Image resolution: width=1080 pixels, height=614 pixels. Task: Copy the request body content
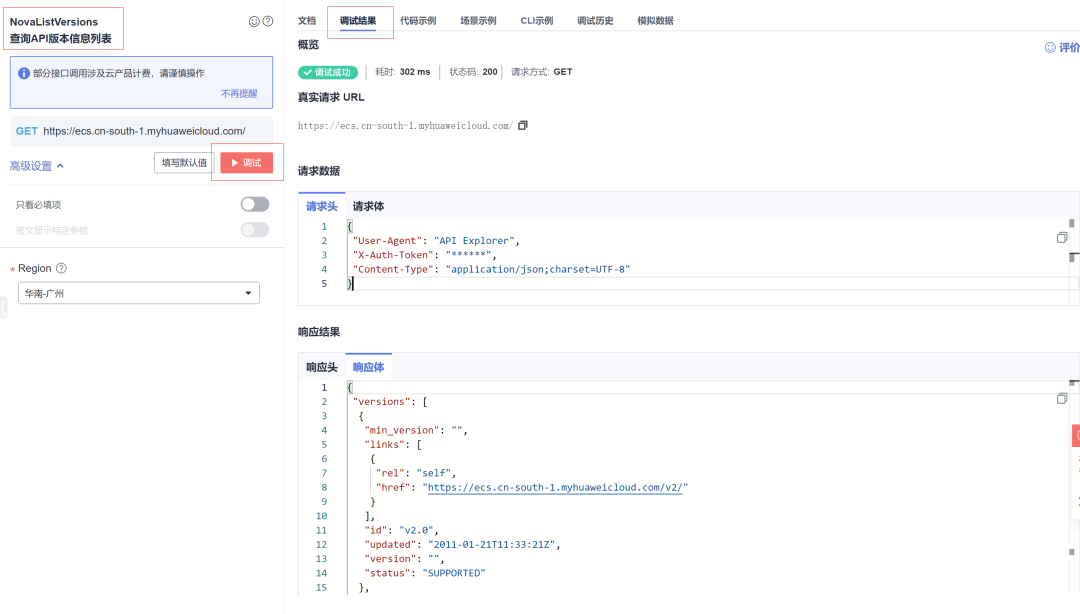pyautogui.click(x=1062, y=236)
